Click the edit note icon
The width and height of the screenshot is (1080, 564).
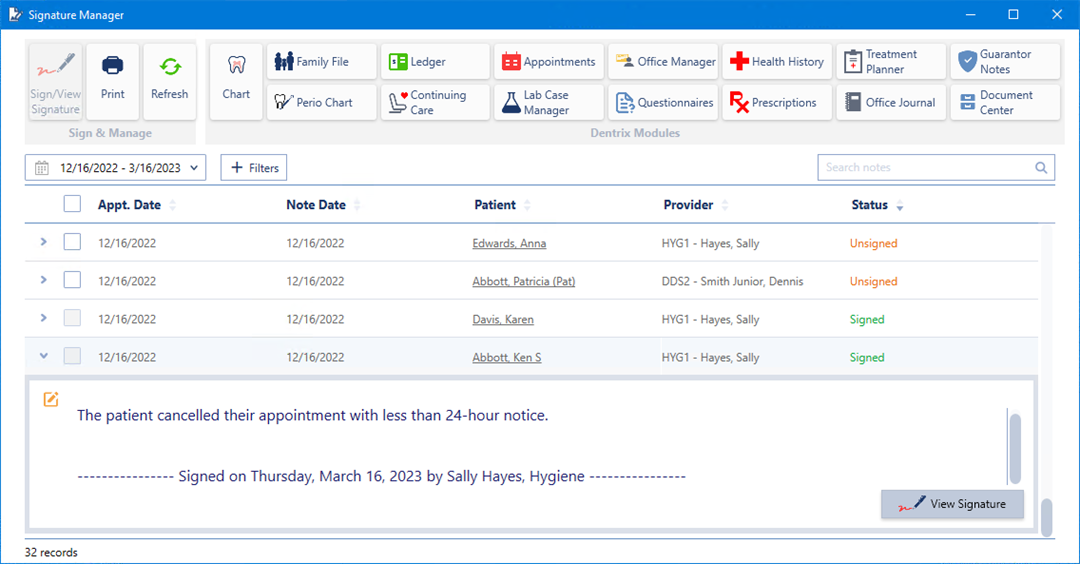tap(51, 400)
